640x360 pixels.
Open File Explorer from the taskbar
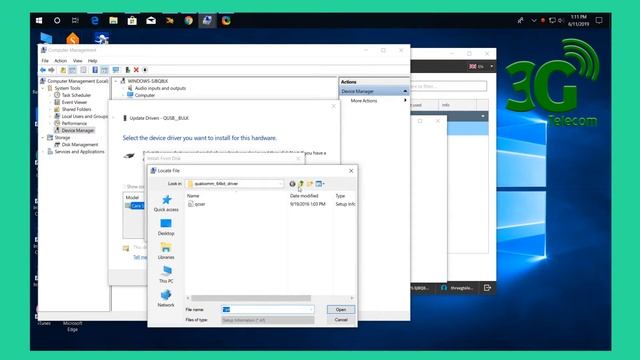click(113, 20)
